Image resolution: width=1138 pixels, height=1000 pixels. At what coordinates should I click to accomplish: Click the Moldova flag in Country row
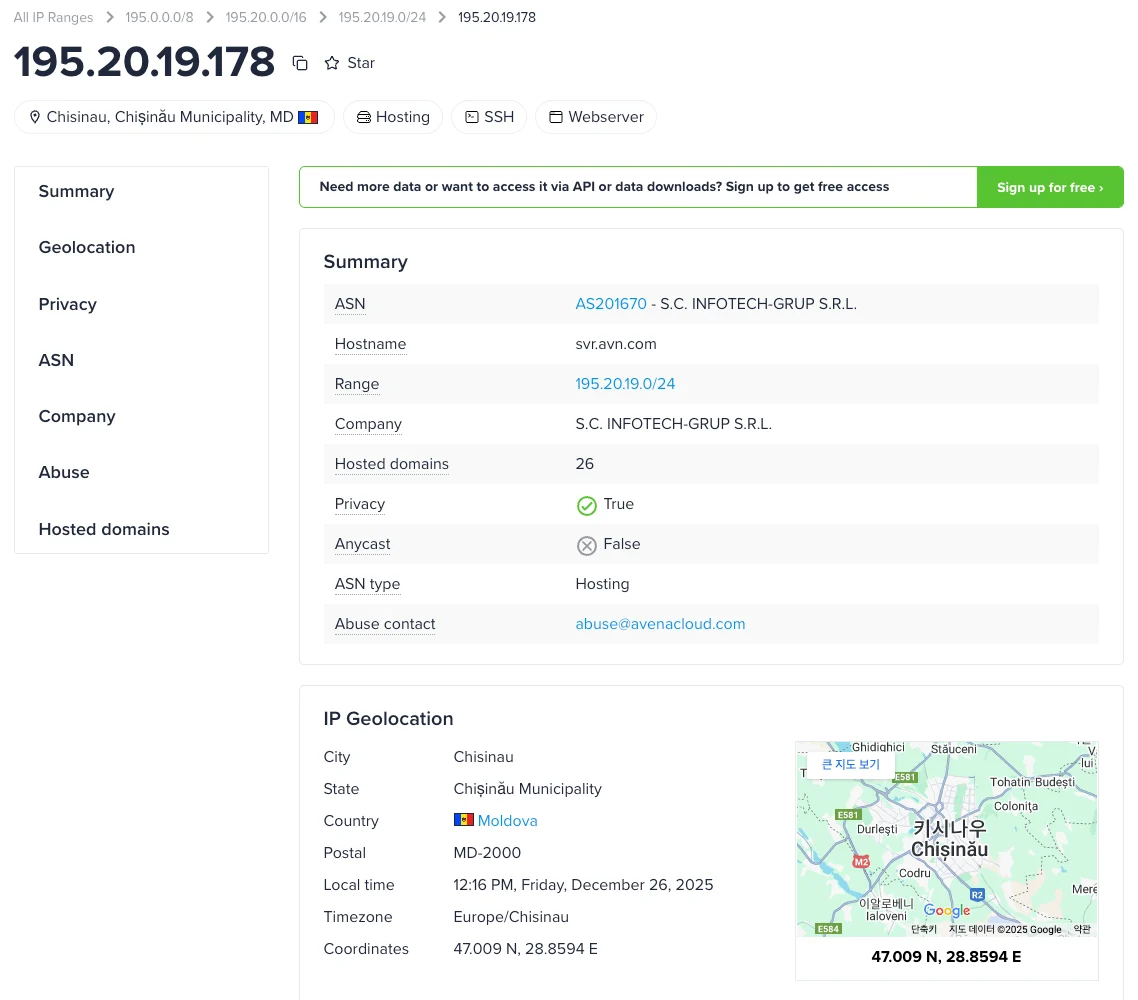coord(463,820)
